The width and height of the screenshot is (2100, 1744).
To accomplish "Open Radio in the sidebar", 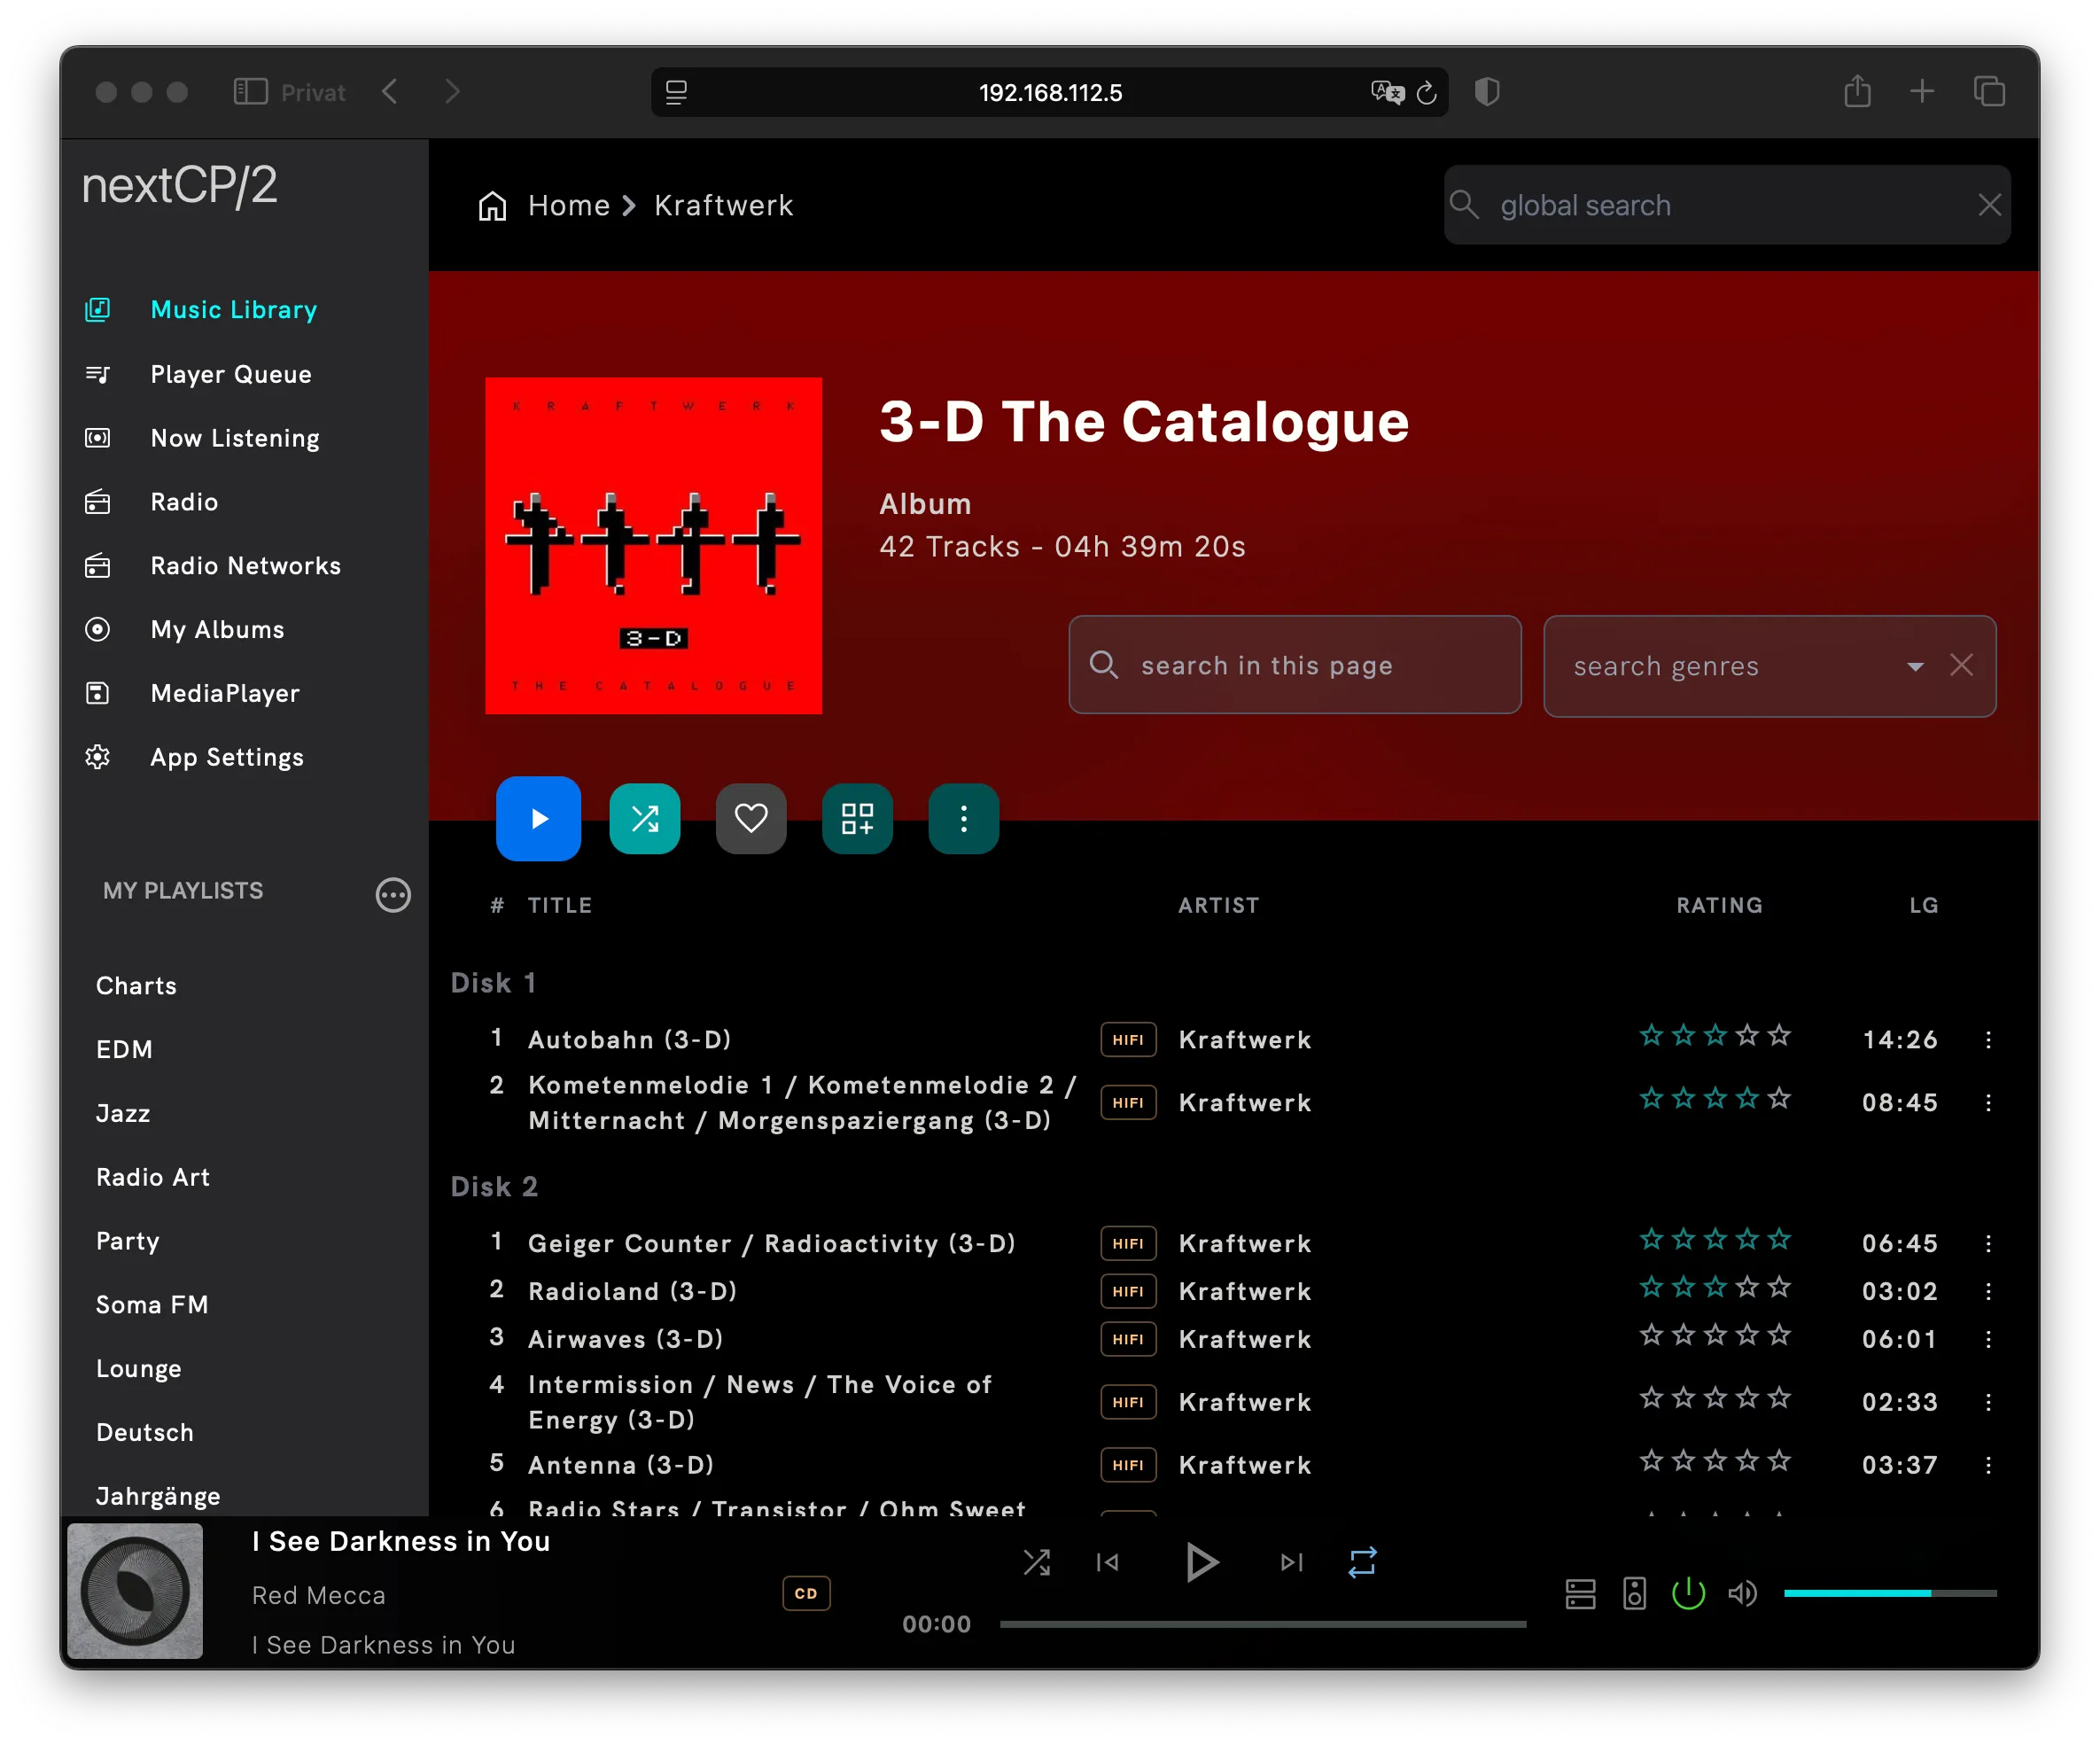I will pyautogui.click(x=184, y=502).
